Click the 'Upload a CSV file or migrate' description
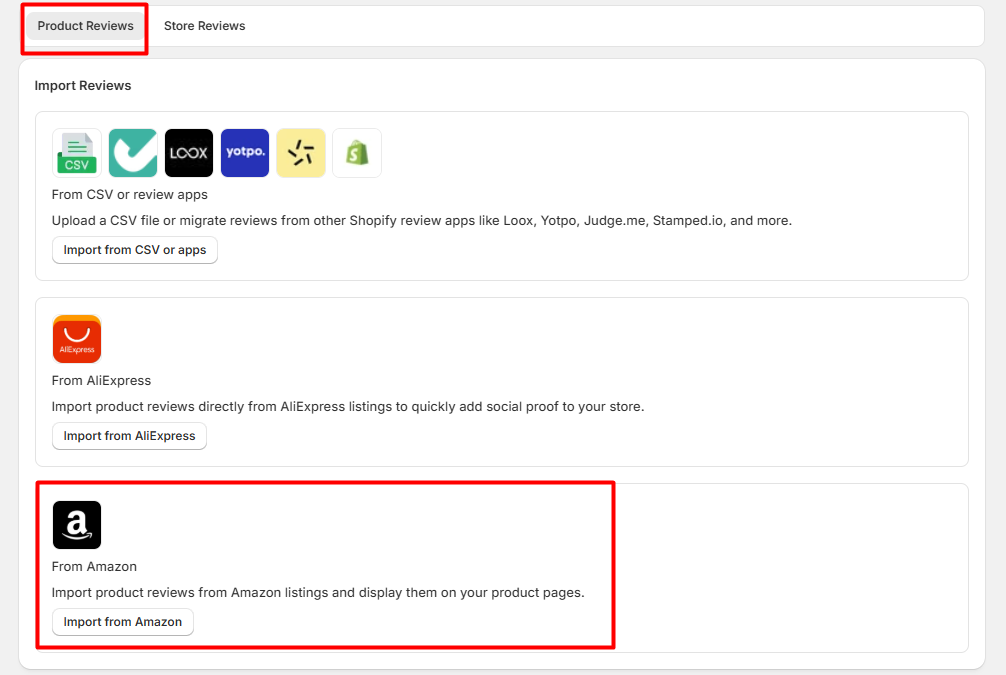Viewport: 1006px width, 675px height. tap(422, 221)
